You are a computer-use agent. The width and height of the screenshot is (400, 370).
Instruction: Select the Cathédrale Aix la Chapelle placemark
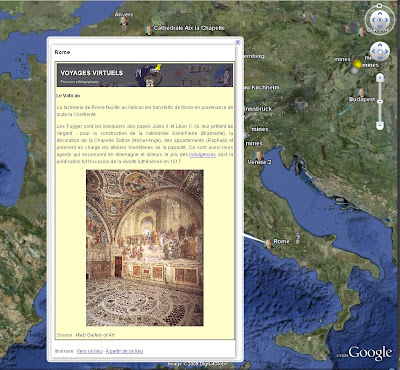(149, 30)
